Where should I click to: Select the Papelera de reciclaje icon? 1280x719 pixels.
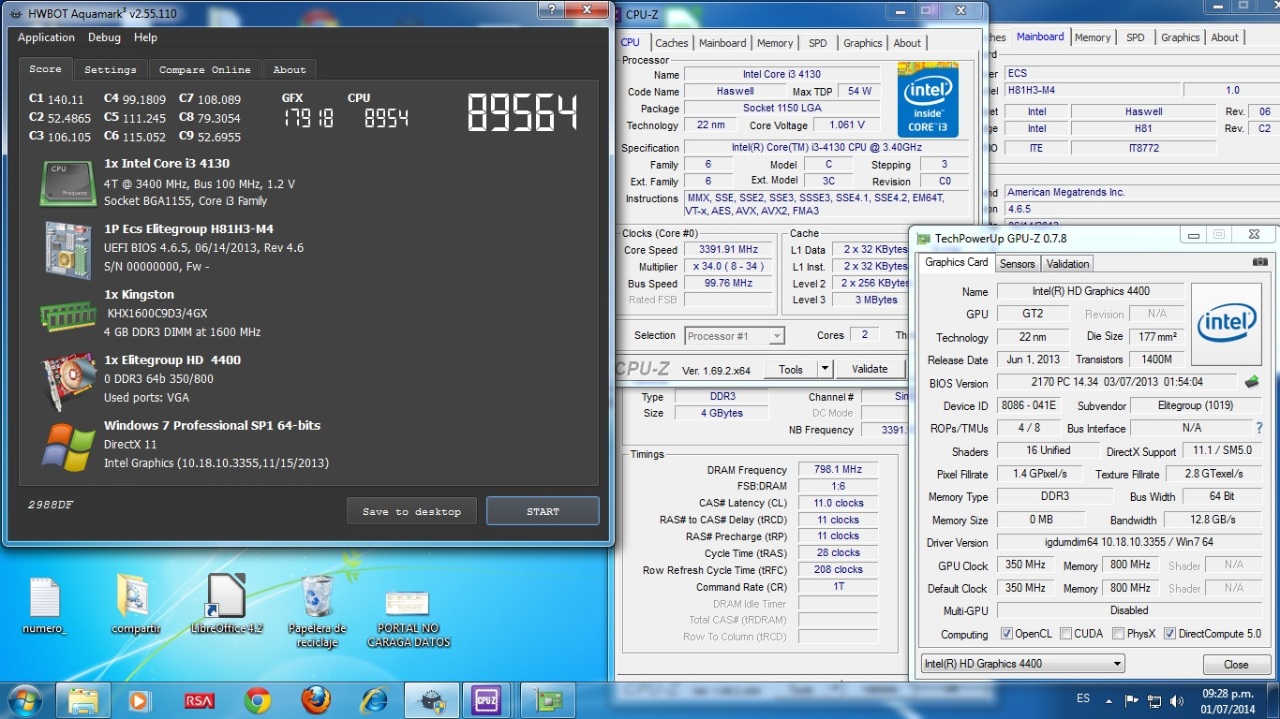pos(317,611)
